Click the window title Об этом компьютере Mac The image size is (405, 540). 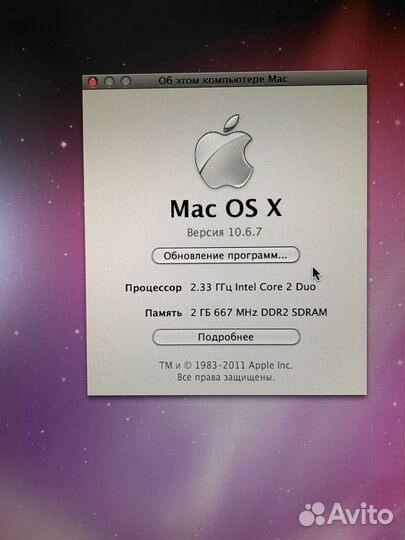tap(223, 80)
